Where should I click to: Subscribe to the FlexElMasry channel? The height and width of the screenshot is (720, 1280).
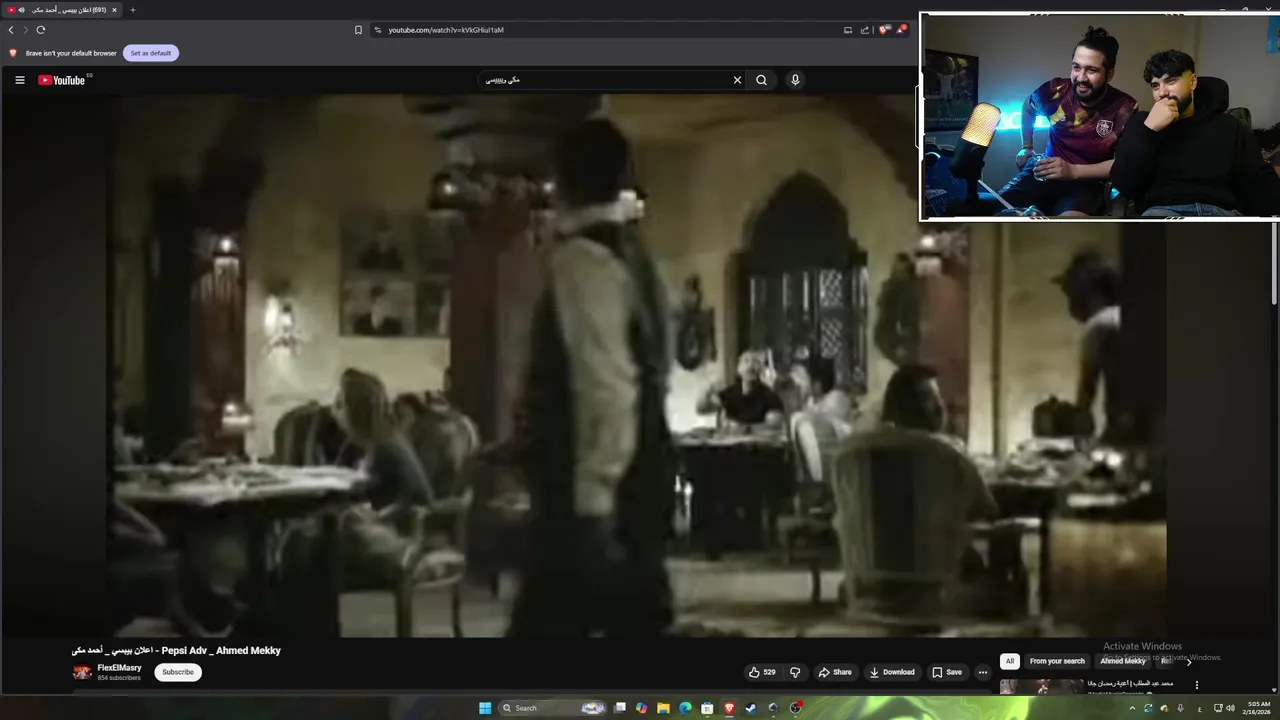(178, 672)
